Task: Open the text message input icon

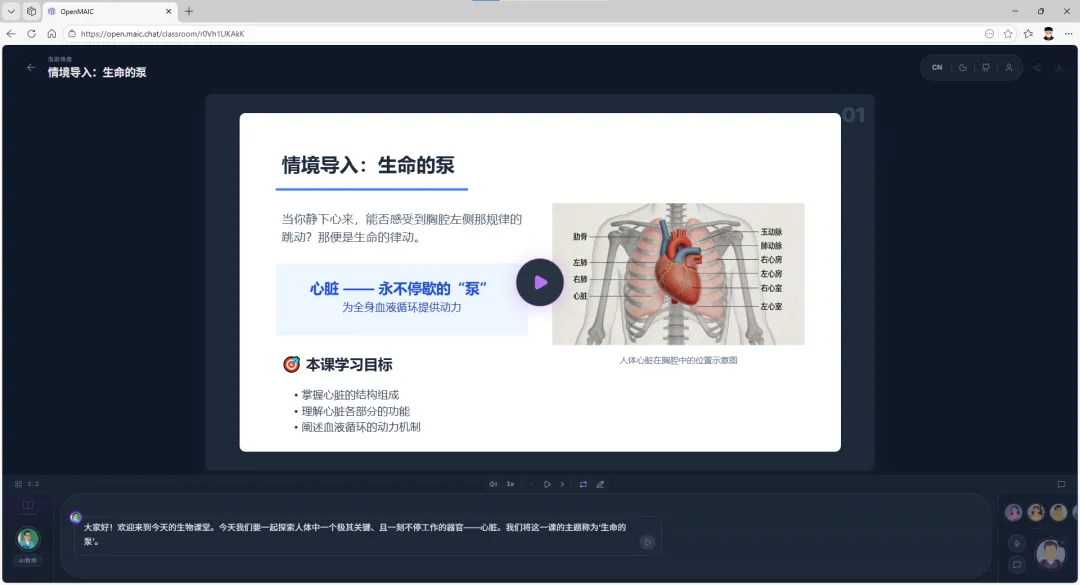Action: pyautogui.click(x=1017, y=565)
